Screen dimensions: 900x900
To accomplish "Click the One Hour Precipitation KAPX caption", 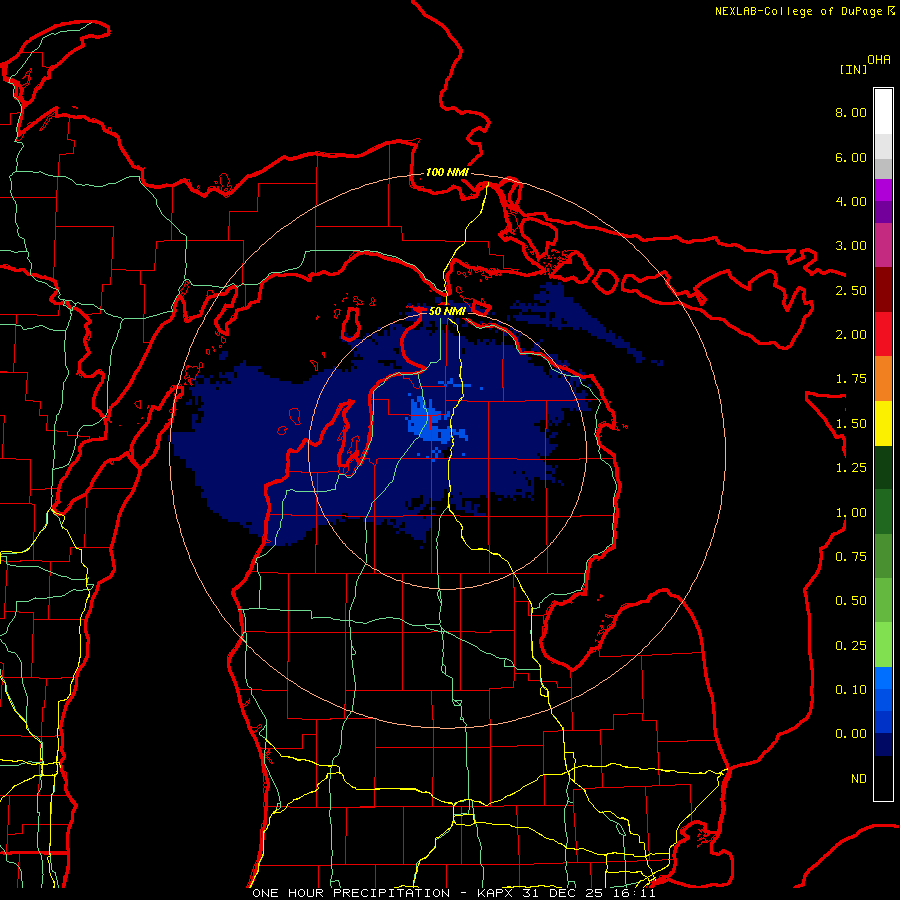I will point(453,893).
